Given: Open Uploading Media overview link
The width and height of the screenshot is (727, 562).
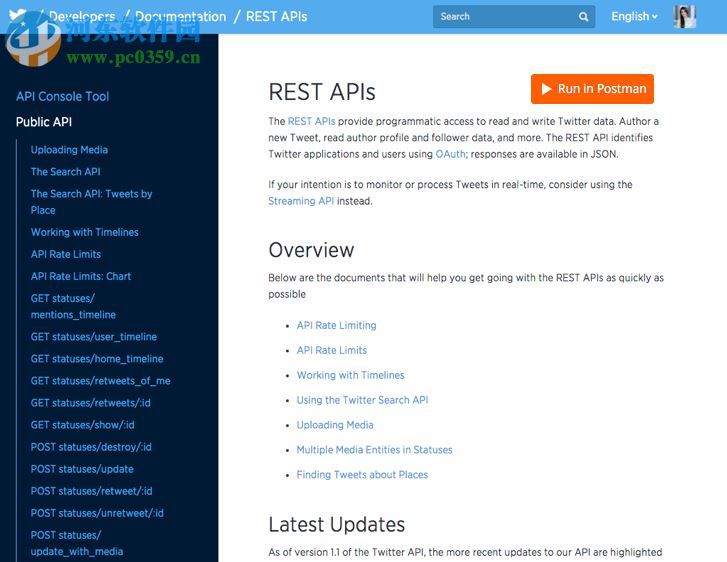Looking at the screenshot, I should [x=335, y=425].
